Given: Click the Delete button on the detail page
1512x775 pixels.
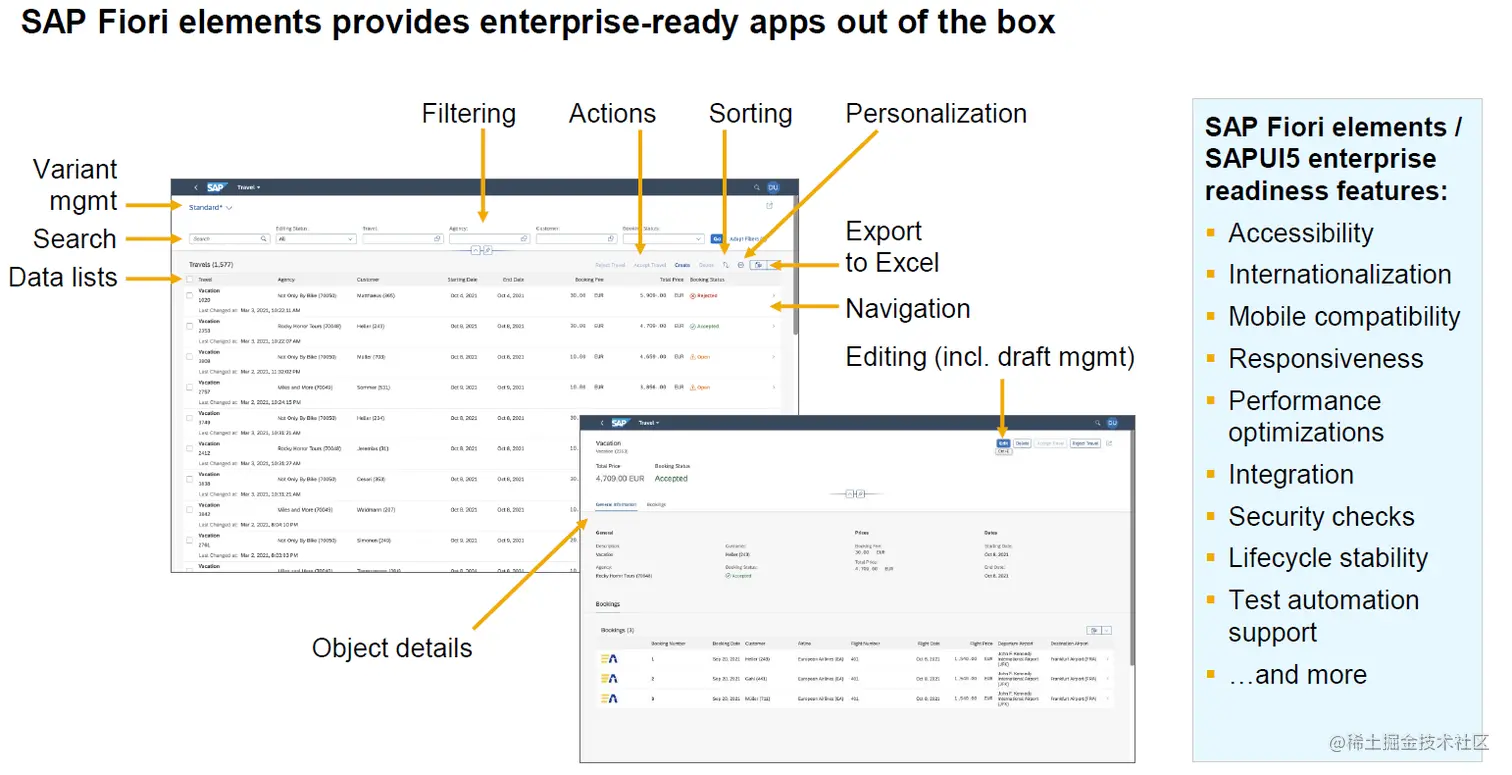Looking at the screenshot, I should [1022, 443].
